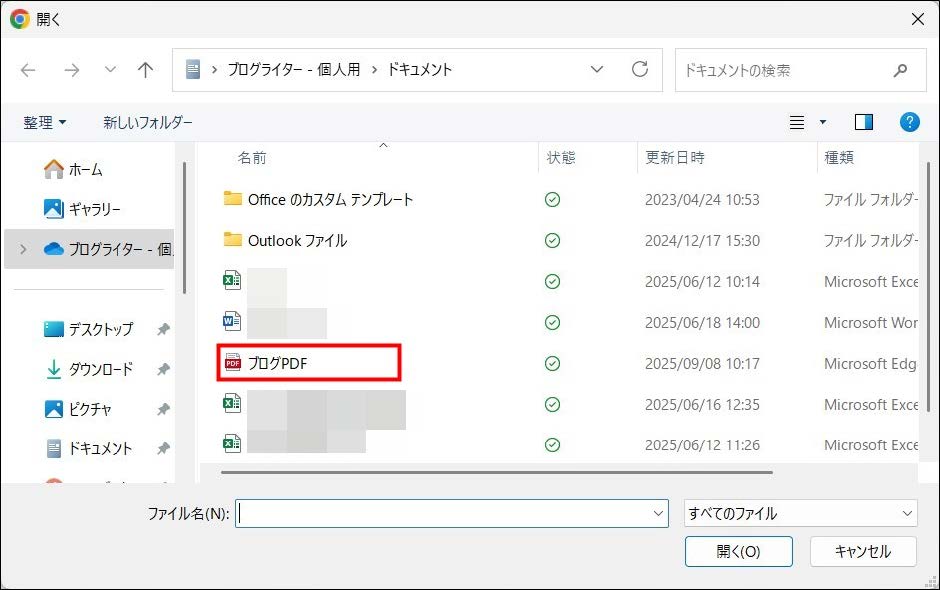Click the Help question mark icon

(909, 122)
